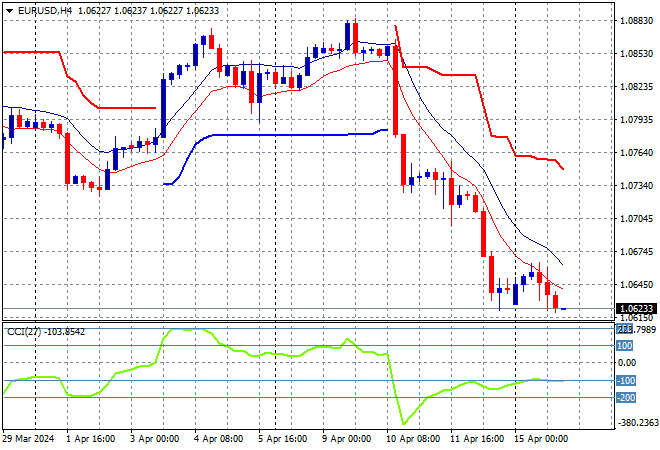Click the CCI -380.2363 minimum scale value
Image resolution: width=660 pixels, height=450 pixels.
[x=638, y=422]
